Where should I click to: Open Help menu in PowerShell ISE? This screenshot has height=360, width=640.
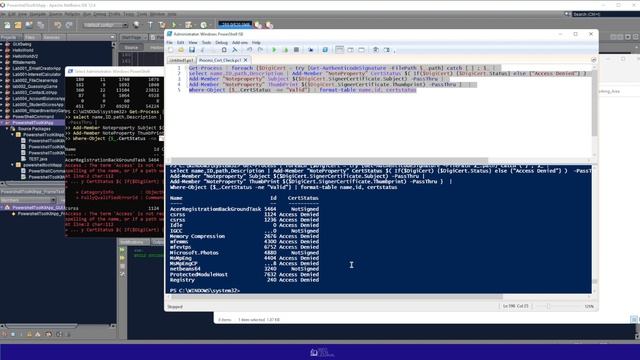coord(256,42)
